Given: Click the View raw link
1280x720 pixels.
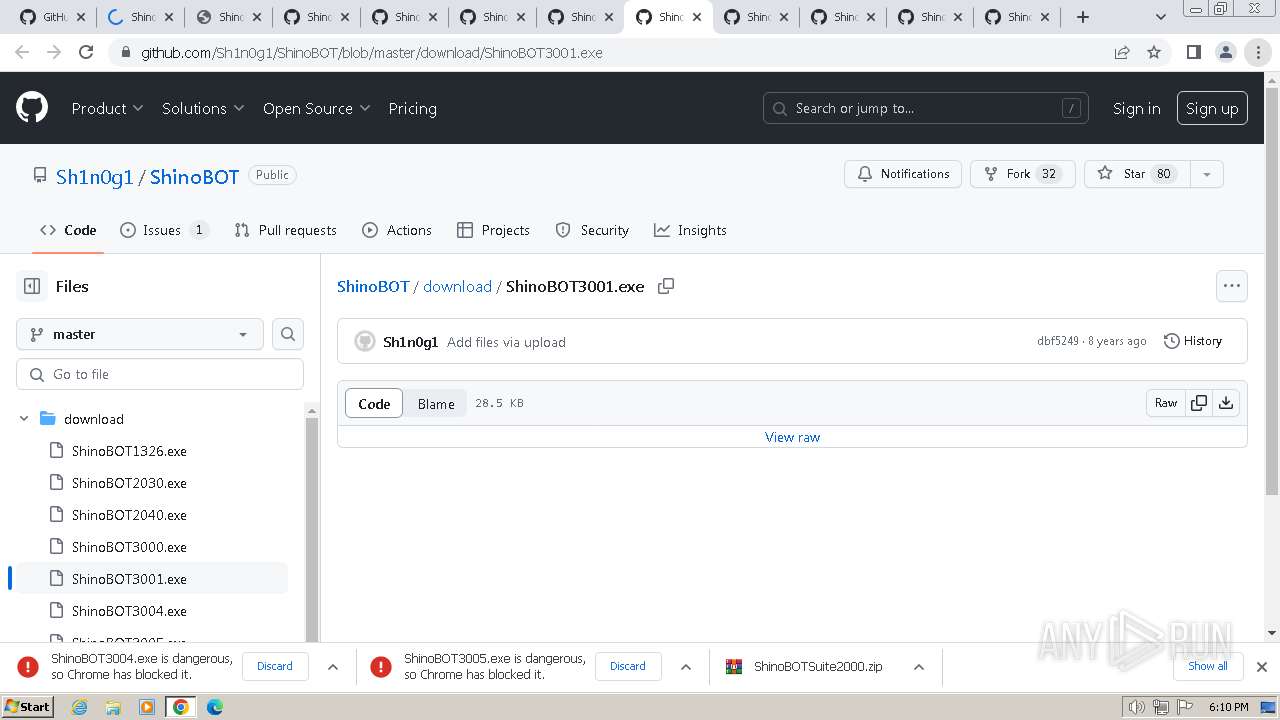Looking at the screenshot, I should click(792, 437).
